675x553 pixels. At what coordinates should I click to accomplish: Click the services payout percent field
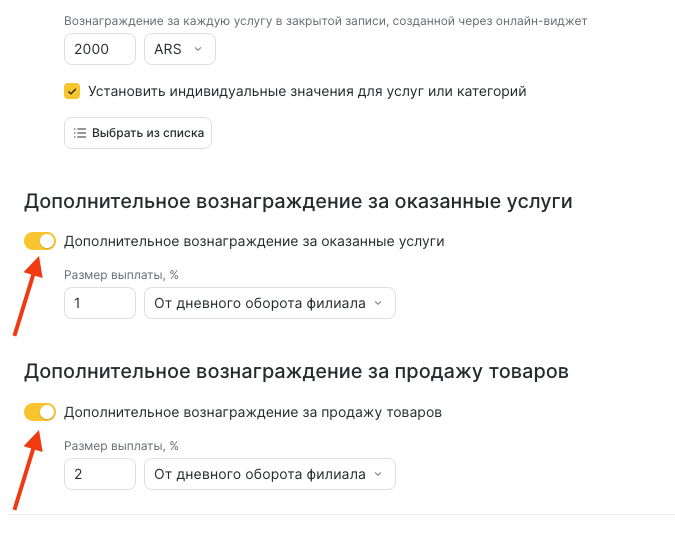pyautogui.click(x=99, y=303)
